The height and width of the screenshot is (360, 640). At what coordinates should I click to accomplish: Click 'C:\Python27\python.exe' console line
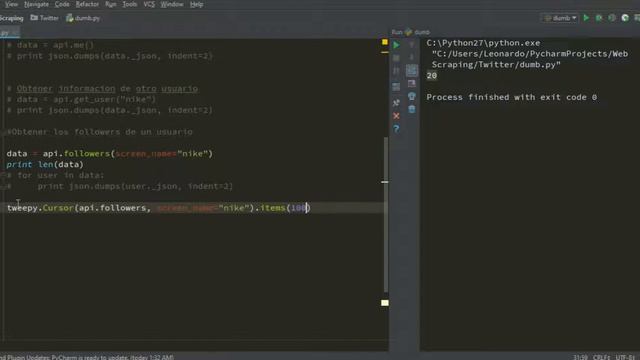(483, 43)
